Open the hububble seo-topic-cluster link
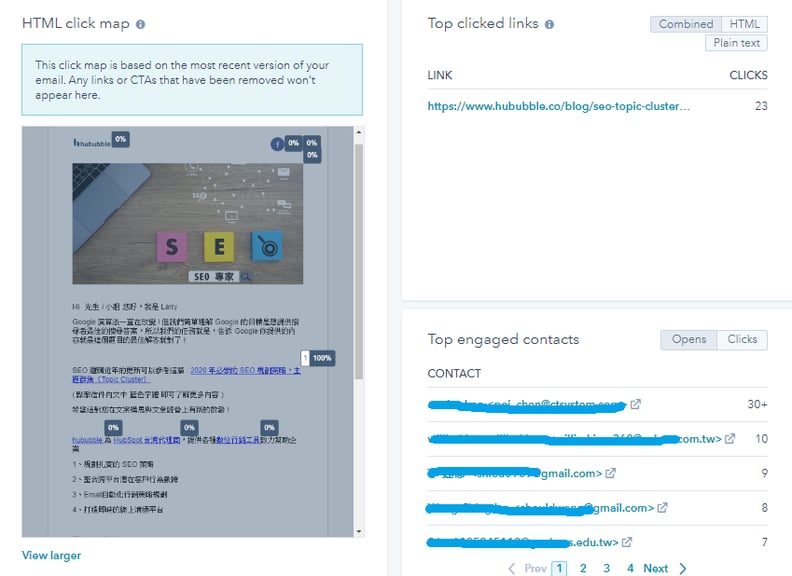The width and height of the screenshot is (792, 576). tap(558, 106)
